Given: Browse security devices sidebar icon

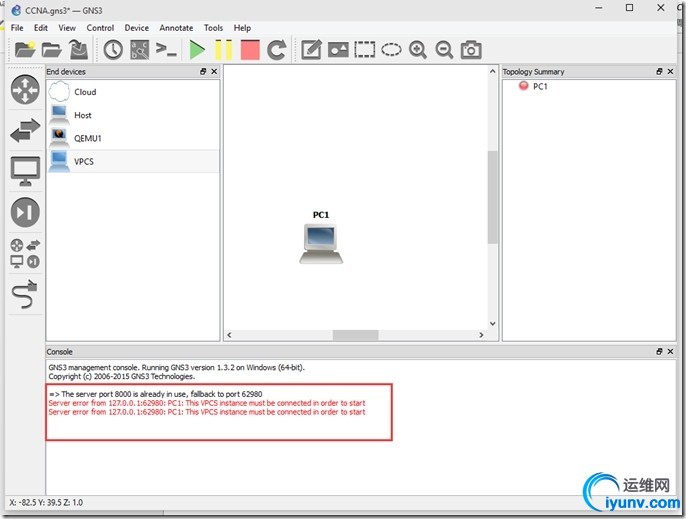Looking at the screenshot, I should 25,212.
